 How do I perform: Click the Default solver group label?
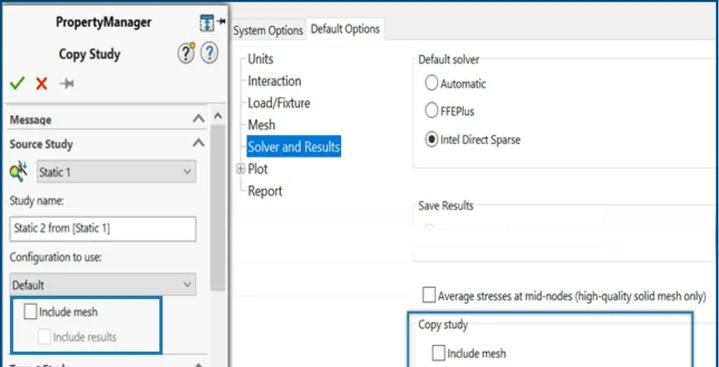coord(449,59)
